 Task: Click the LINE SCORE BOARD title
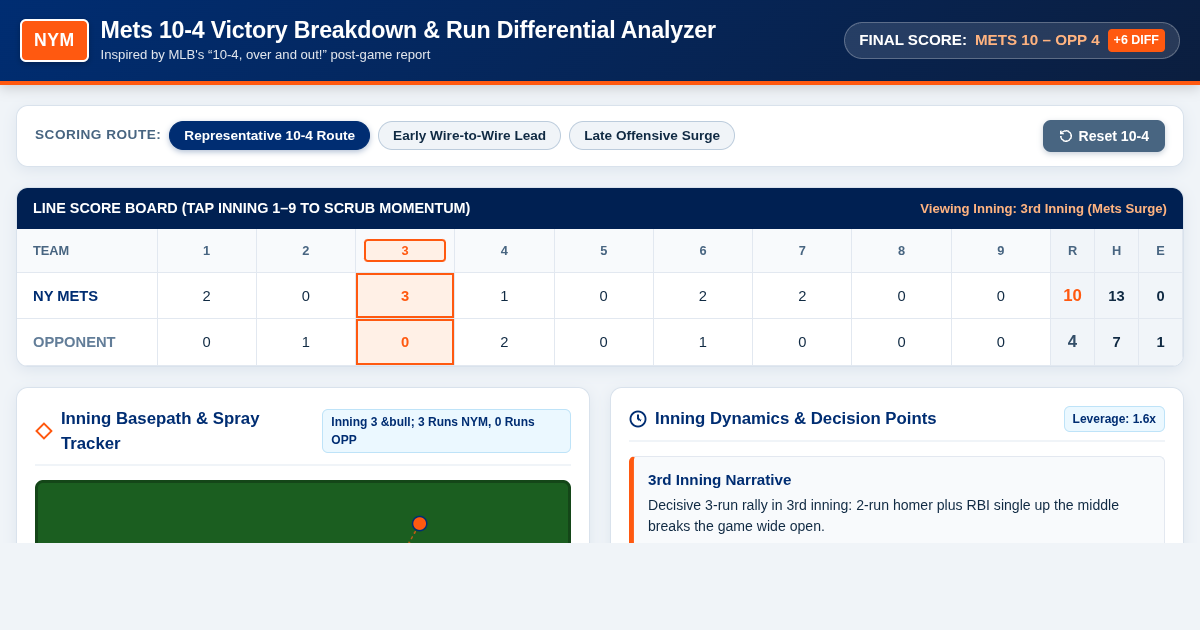click(251, 208)
